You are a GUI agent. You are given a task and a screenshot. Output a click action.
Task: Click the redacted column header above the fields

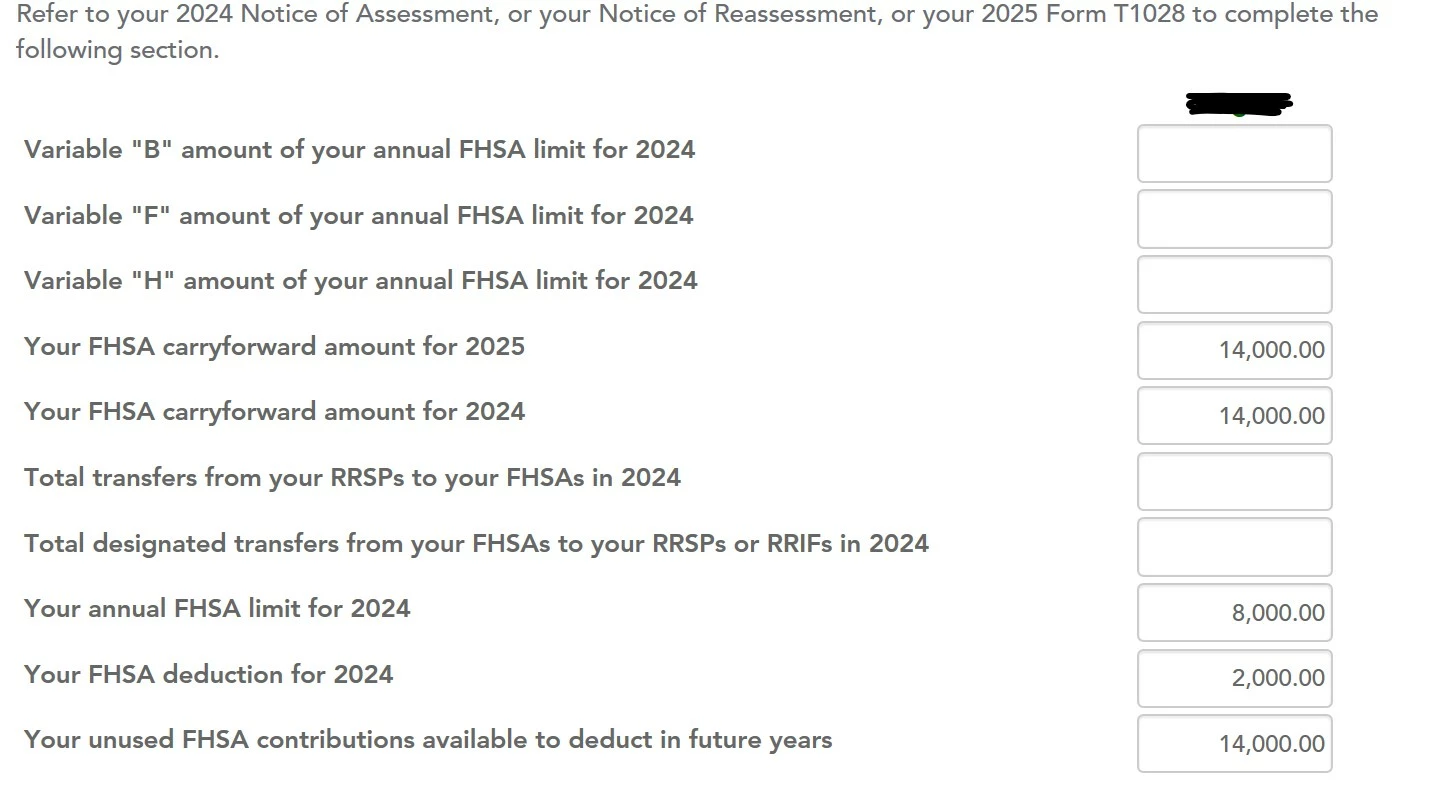point(1239,103)
